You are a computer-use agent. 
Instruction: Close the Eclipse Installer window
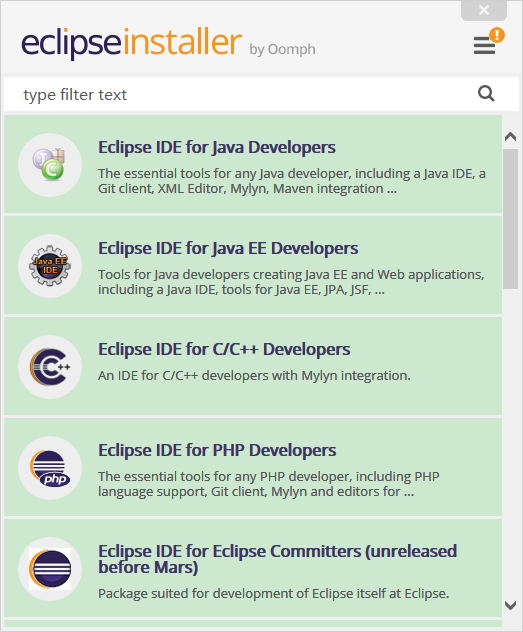(484, 10)
